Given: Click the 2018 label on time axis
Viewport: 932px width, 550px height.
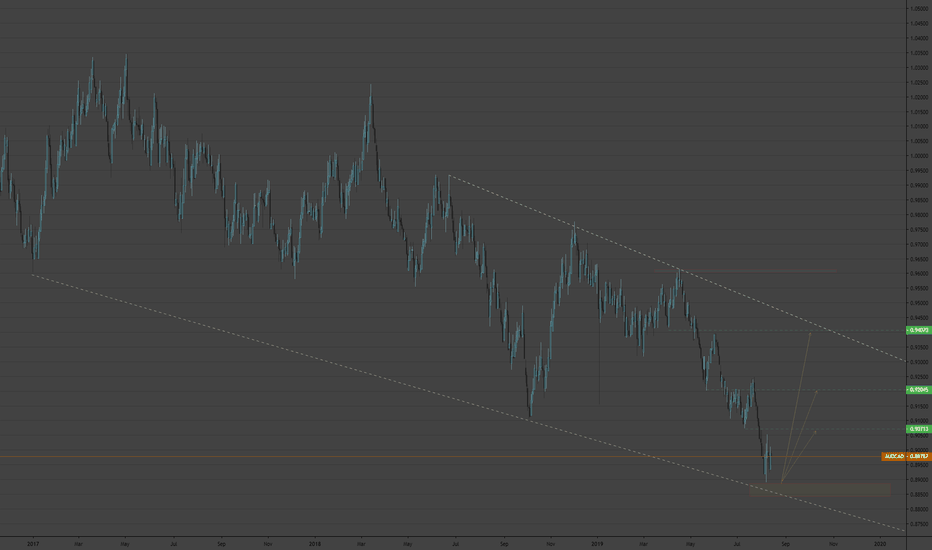Looking at the screenshot, I should 315,543.
